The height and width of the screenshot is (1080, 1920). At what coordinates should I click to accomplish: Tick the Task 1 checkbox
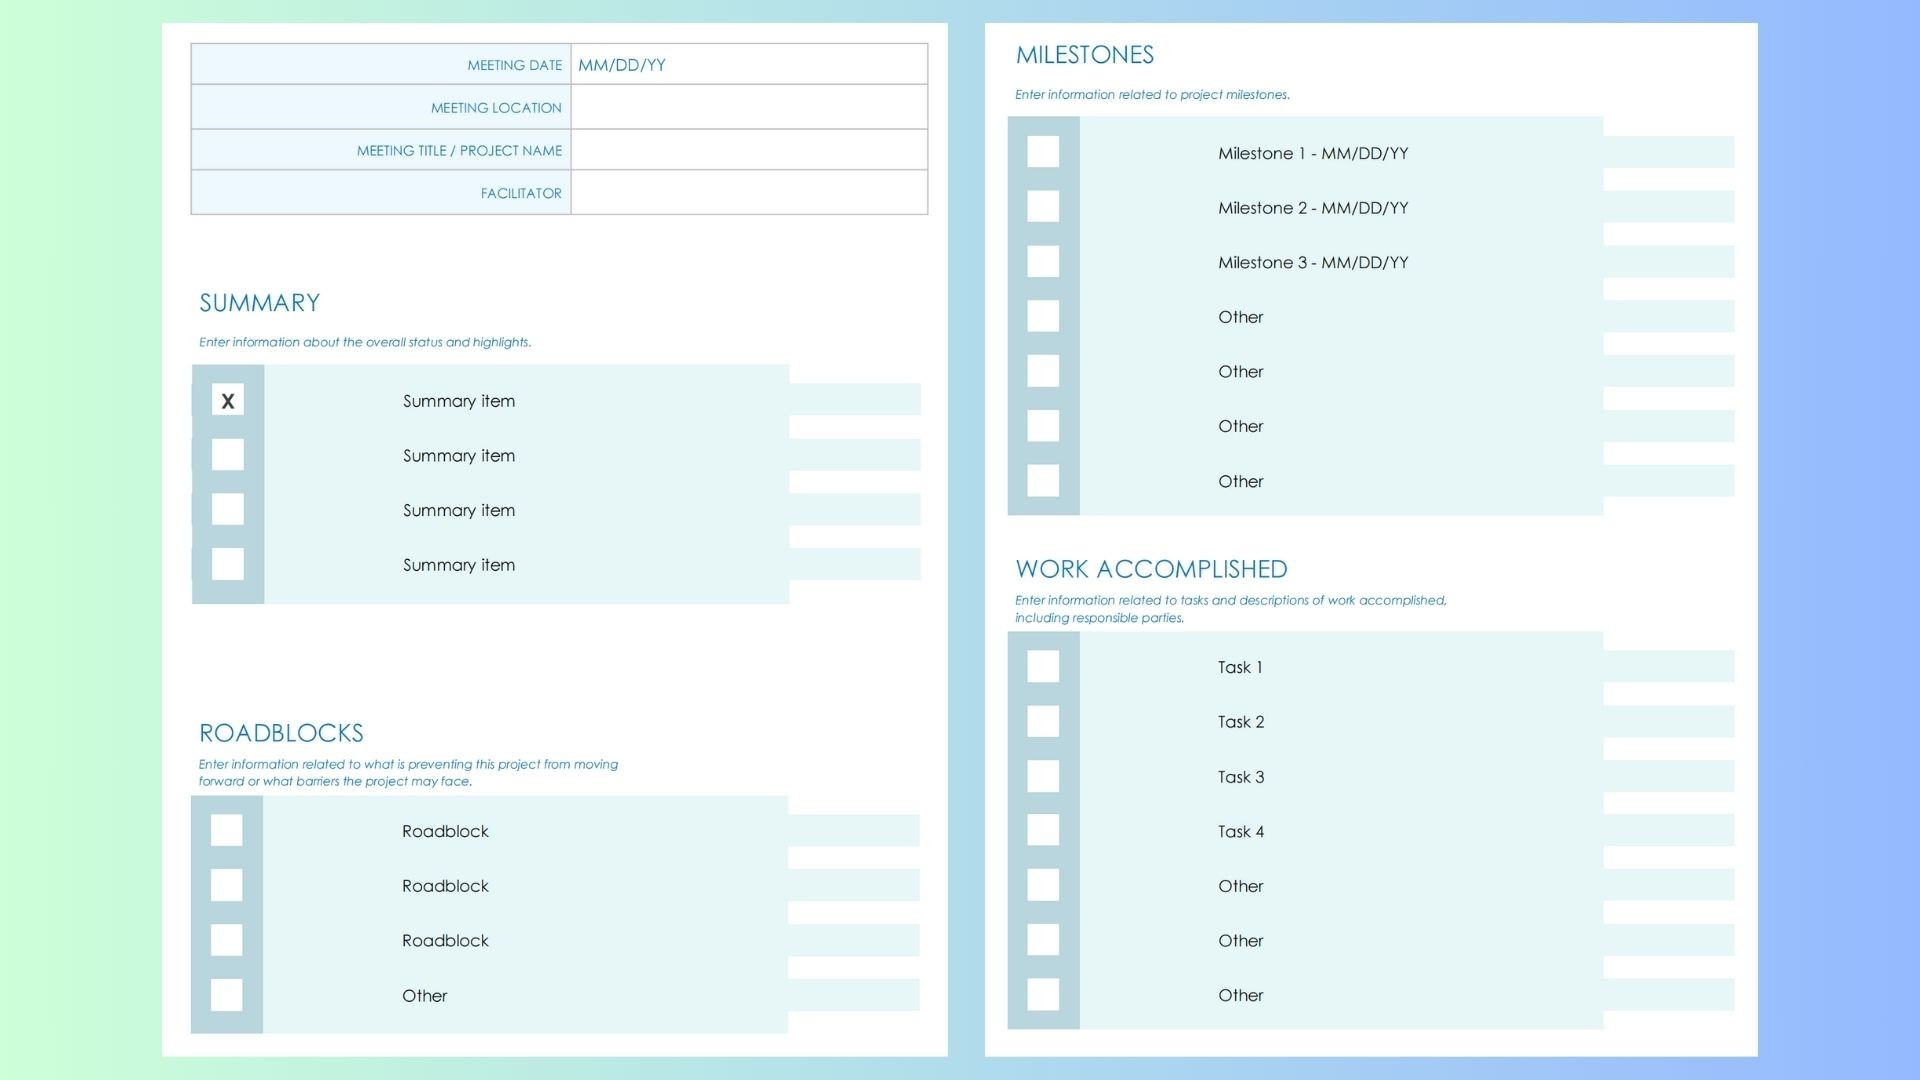(1043, 667)
